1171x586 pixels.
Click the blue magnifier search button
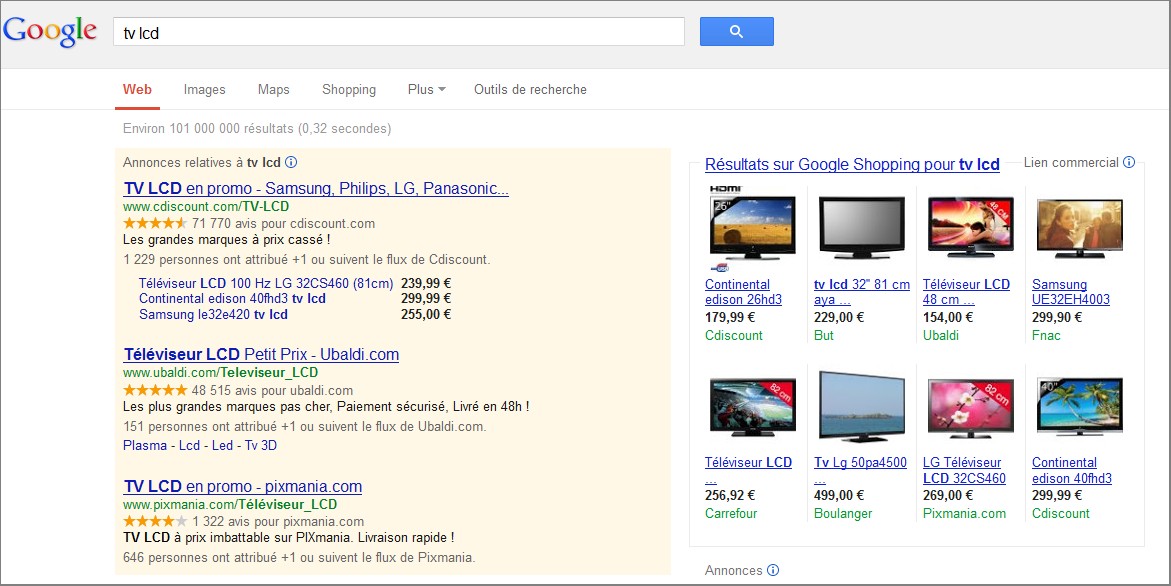(x=736, y=31)
